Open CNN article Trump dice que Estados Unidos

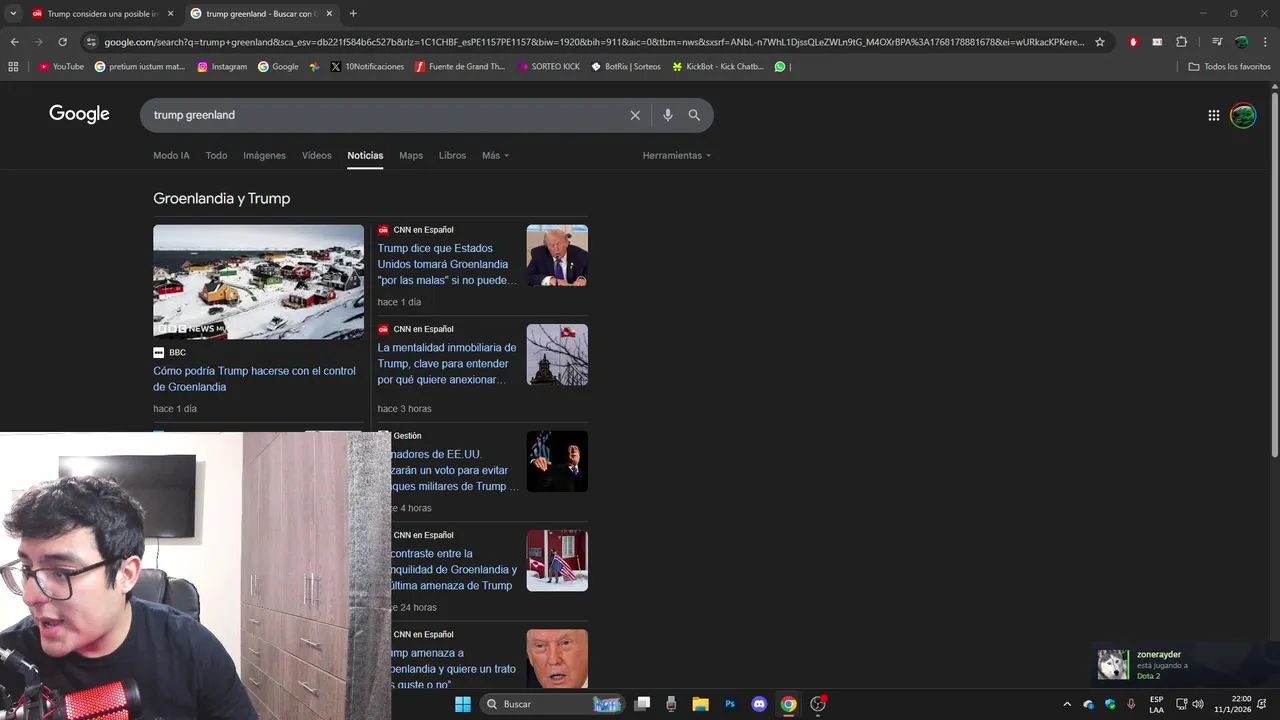pos(447,264)
